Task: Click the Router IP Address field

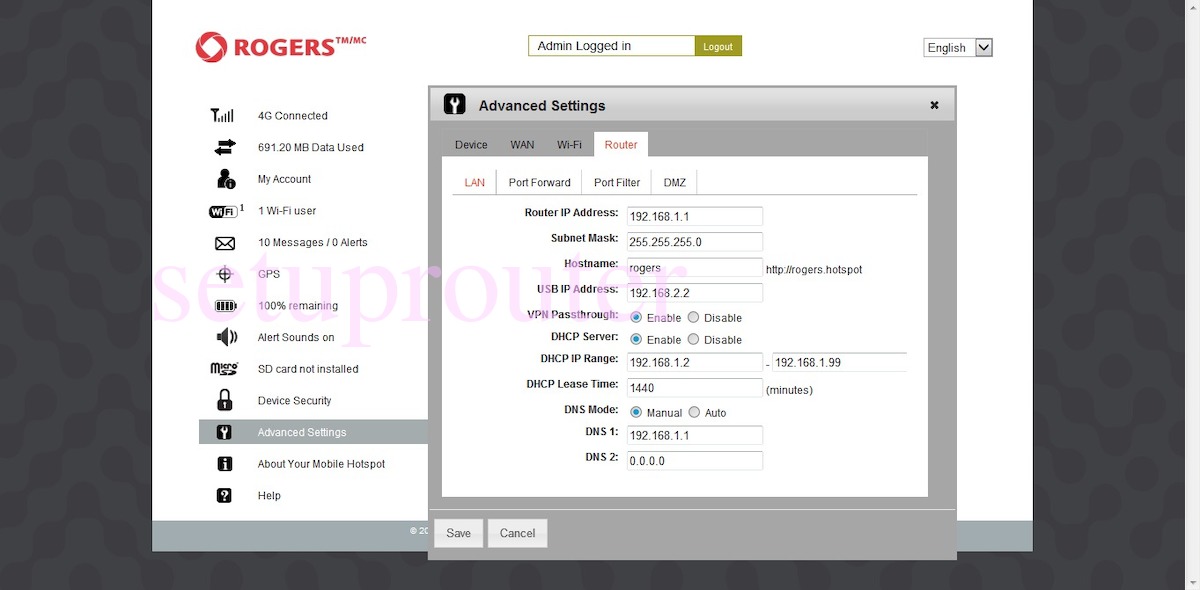Action: click(x=695, y=216)
